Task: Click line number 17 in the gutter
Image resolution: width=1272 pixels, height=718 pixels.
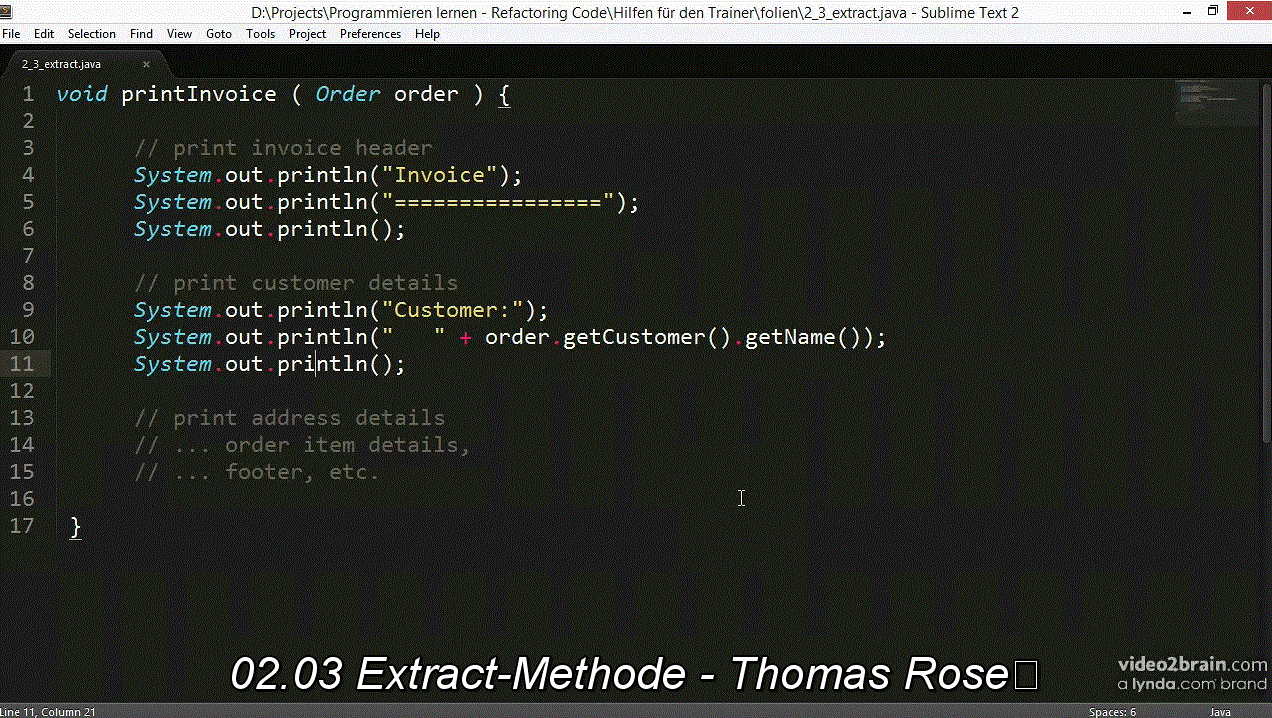Action: (21, 526)
